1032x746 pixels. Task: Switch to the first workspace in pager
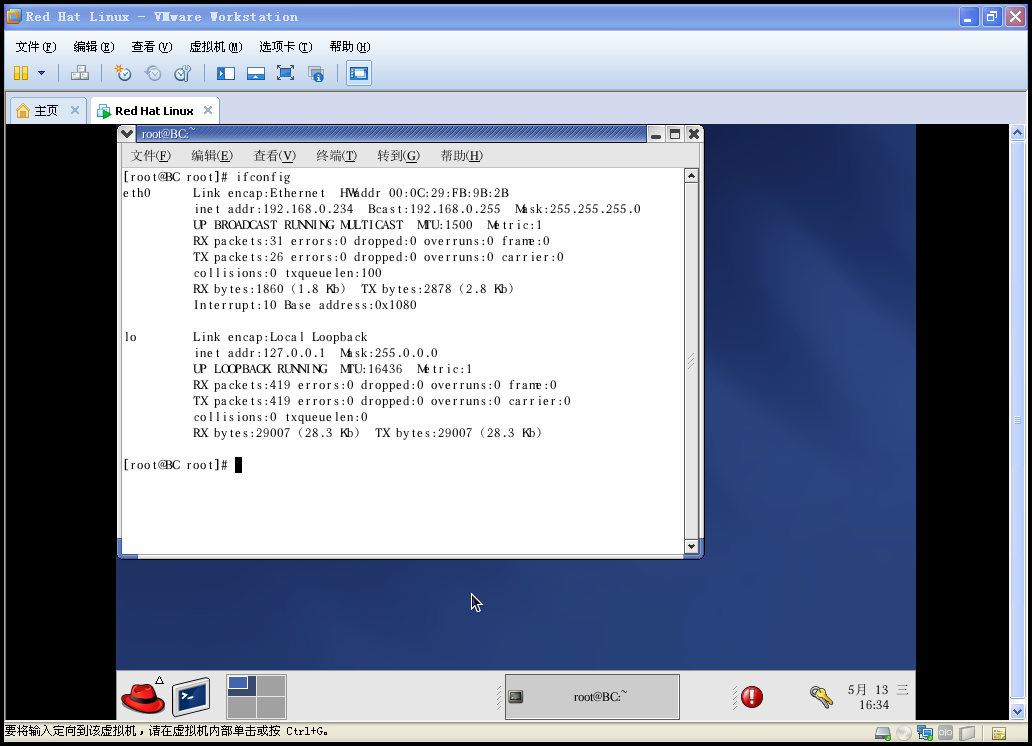(x=241, y=685)
